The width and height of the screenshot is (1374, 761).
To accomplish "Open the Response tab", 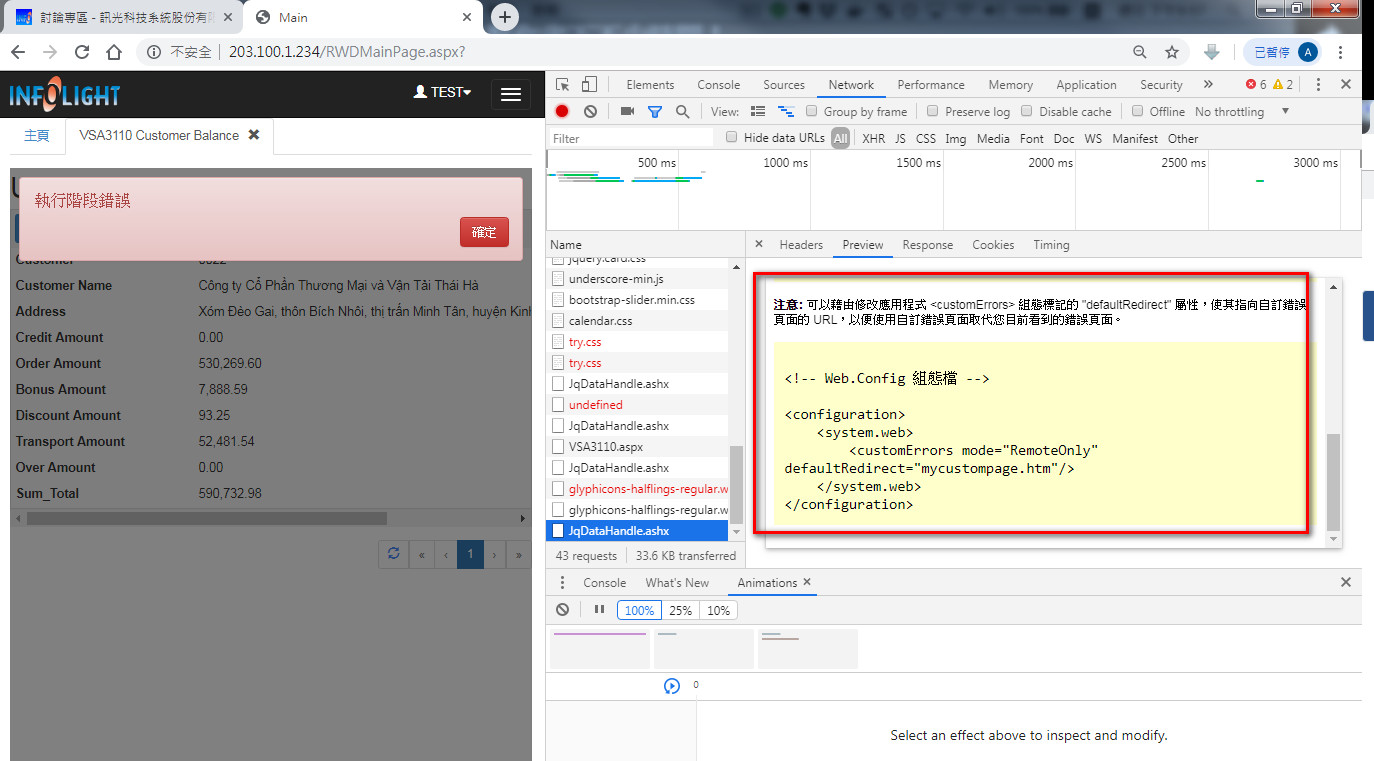I will 928,244.
